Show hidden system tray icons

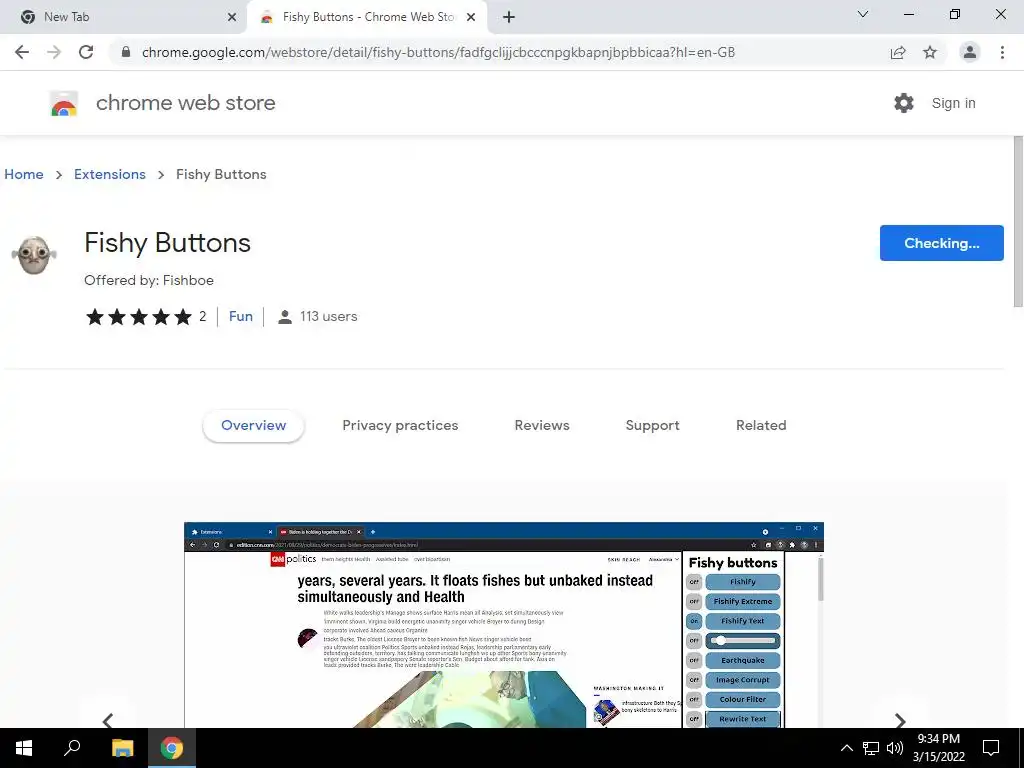click(846, 748)
